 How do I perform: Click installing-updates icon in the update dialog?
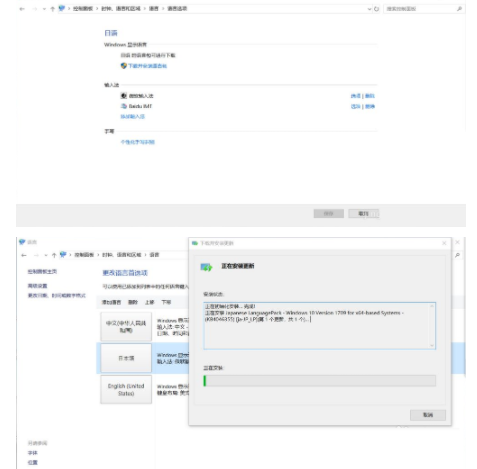(x=206, y=267)
